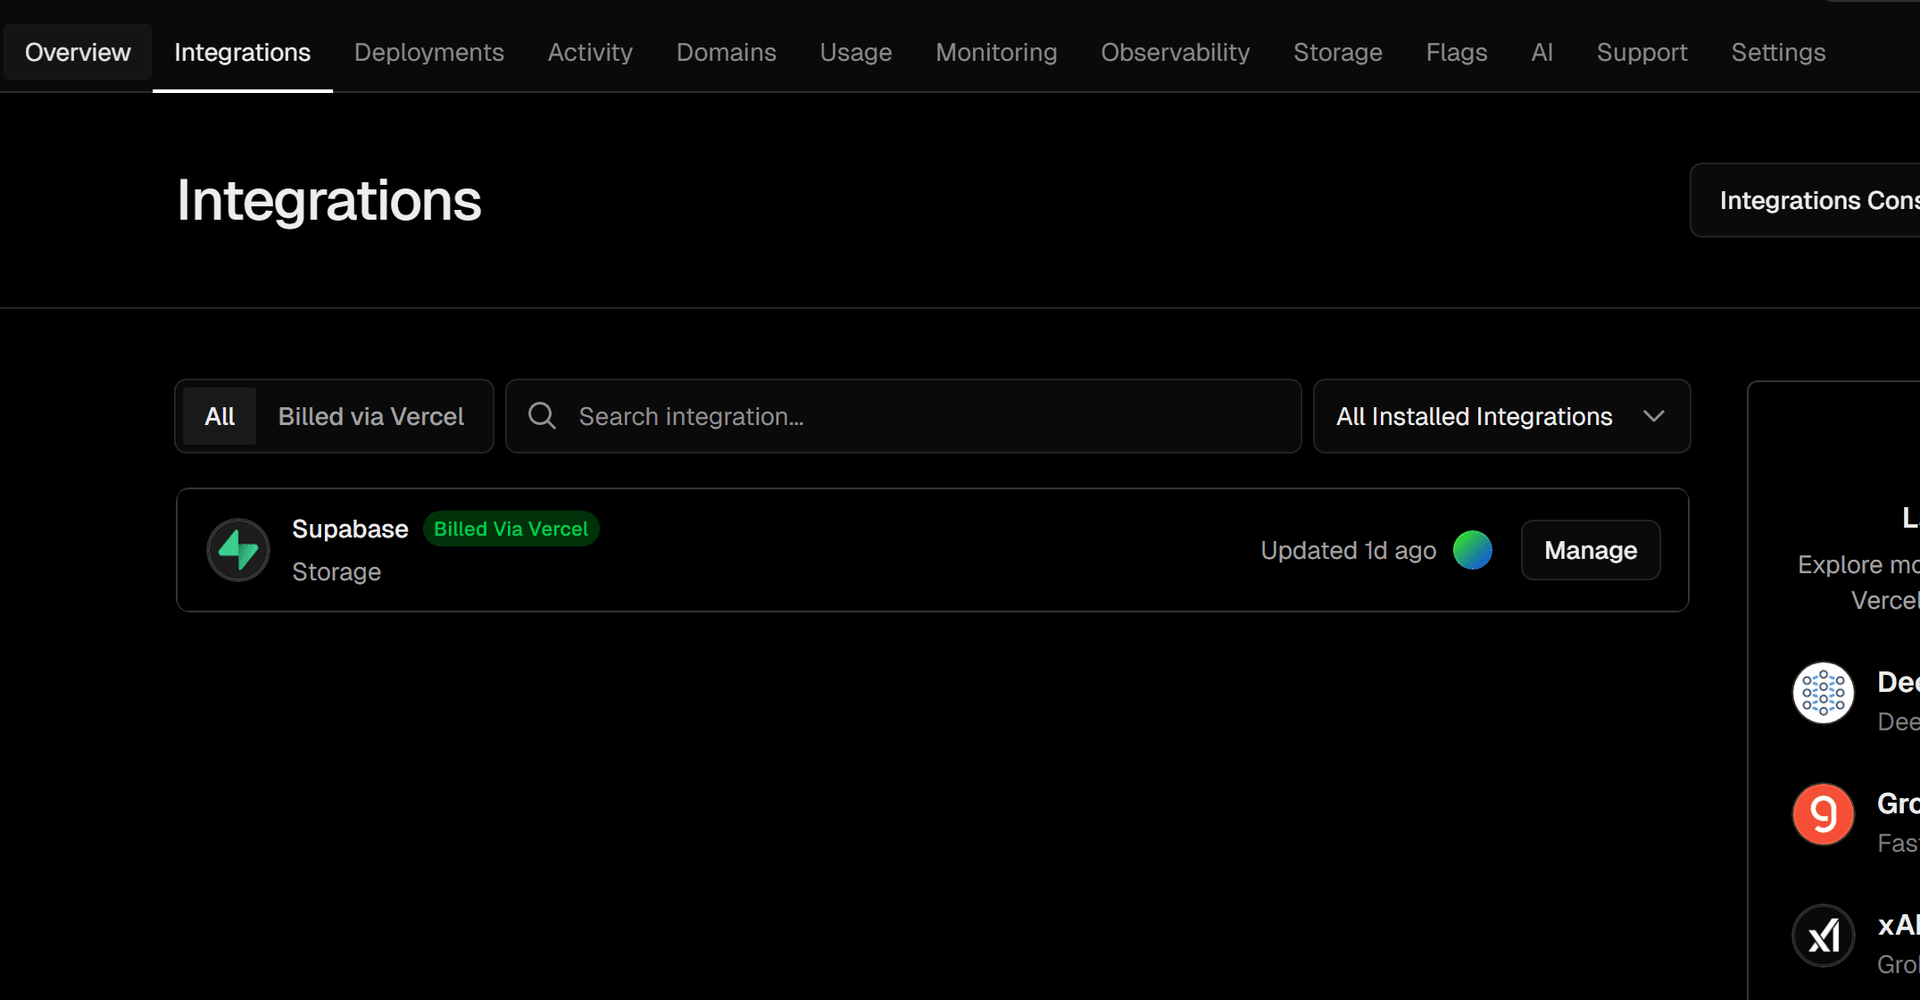
Task: Manage the Supabase integration
Action: click(1590, 550)
